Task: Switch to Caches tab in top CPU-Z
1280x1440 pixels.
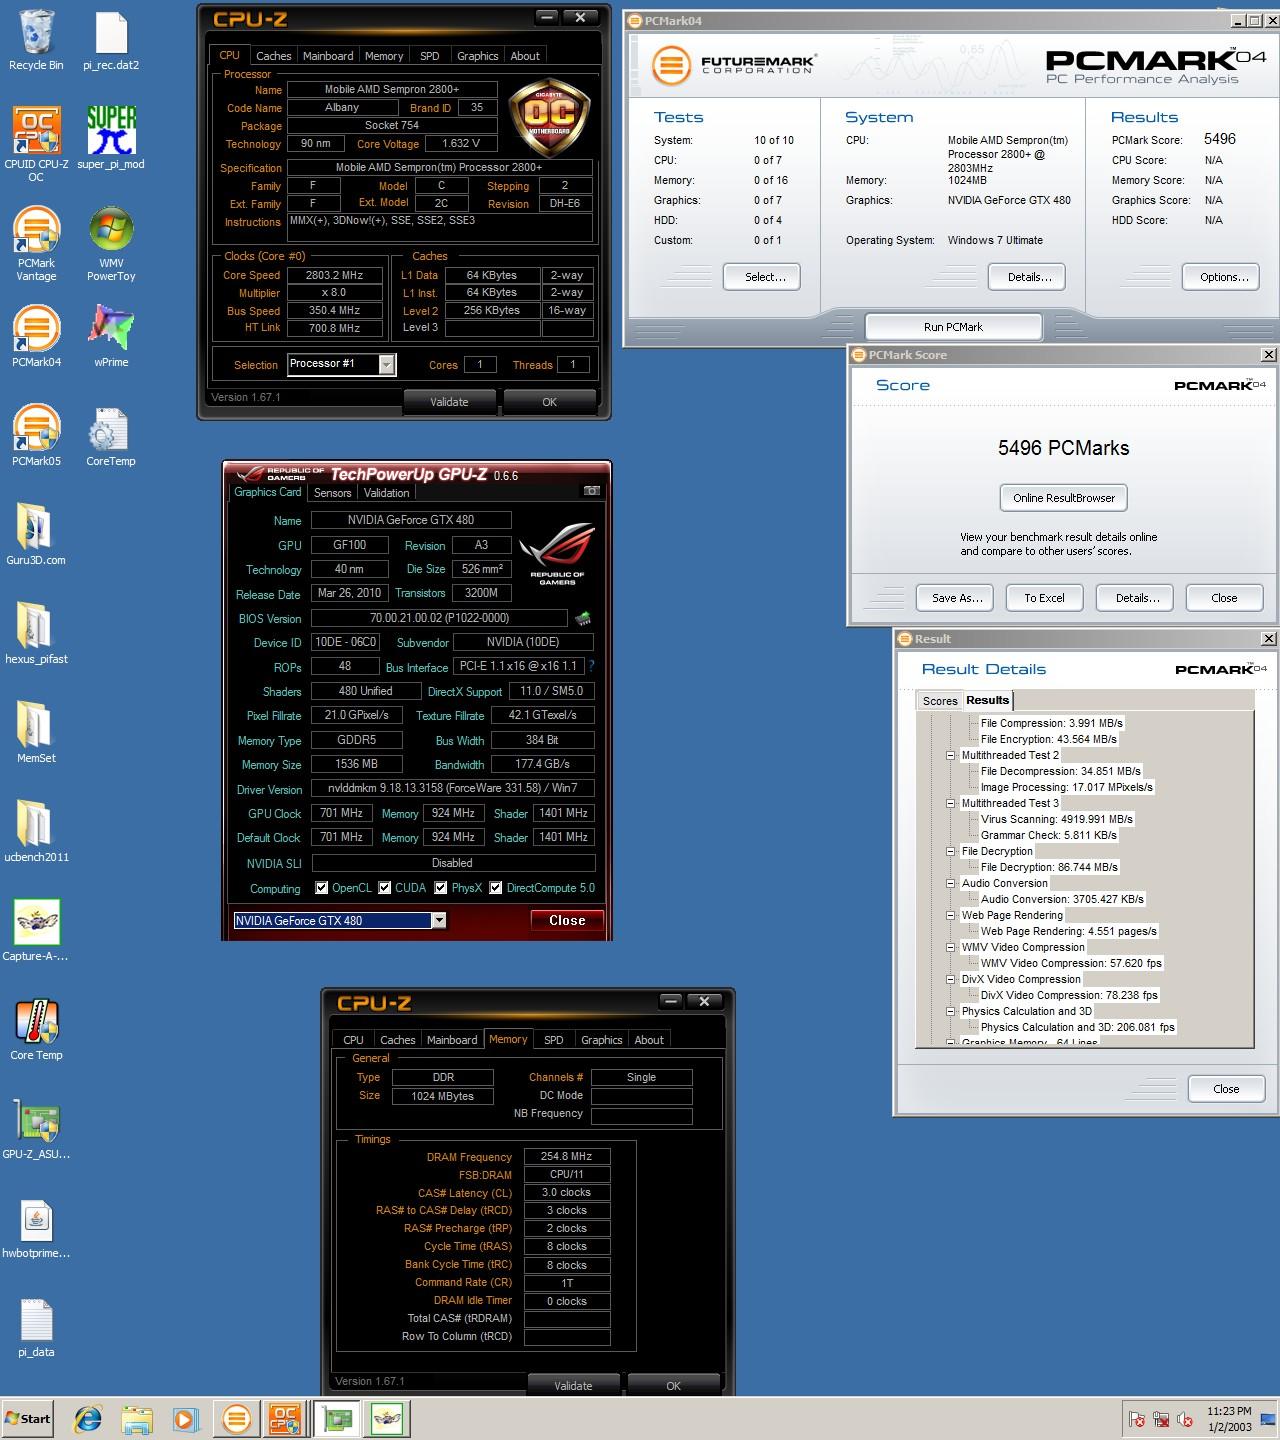Action: point(273,56)
